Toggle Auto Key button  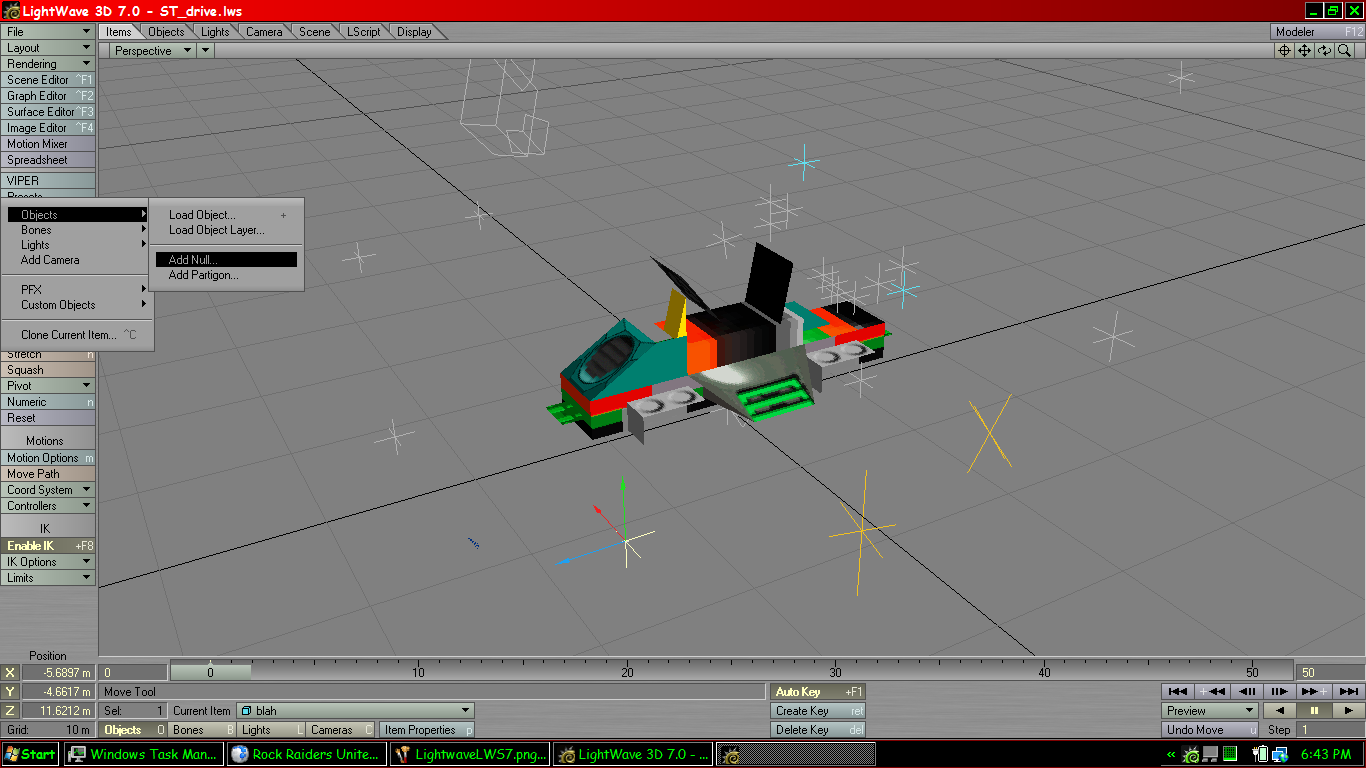pyautogui.click(x=818, y=691)
